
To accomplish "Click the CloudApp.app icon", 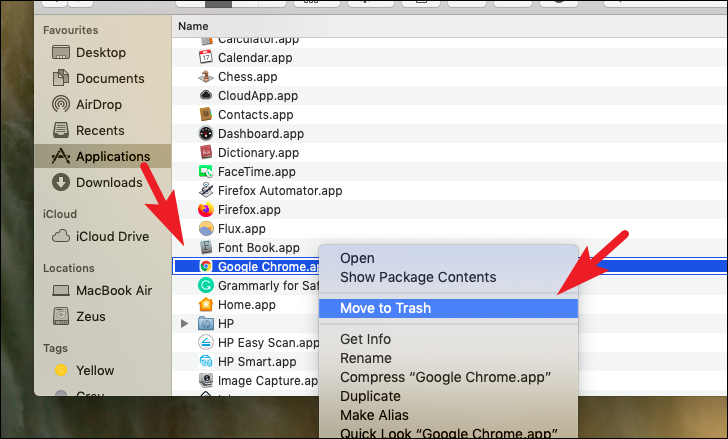I will click(x=206, y=96).
